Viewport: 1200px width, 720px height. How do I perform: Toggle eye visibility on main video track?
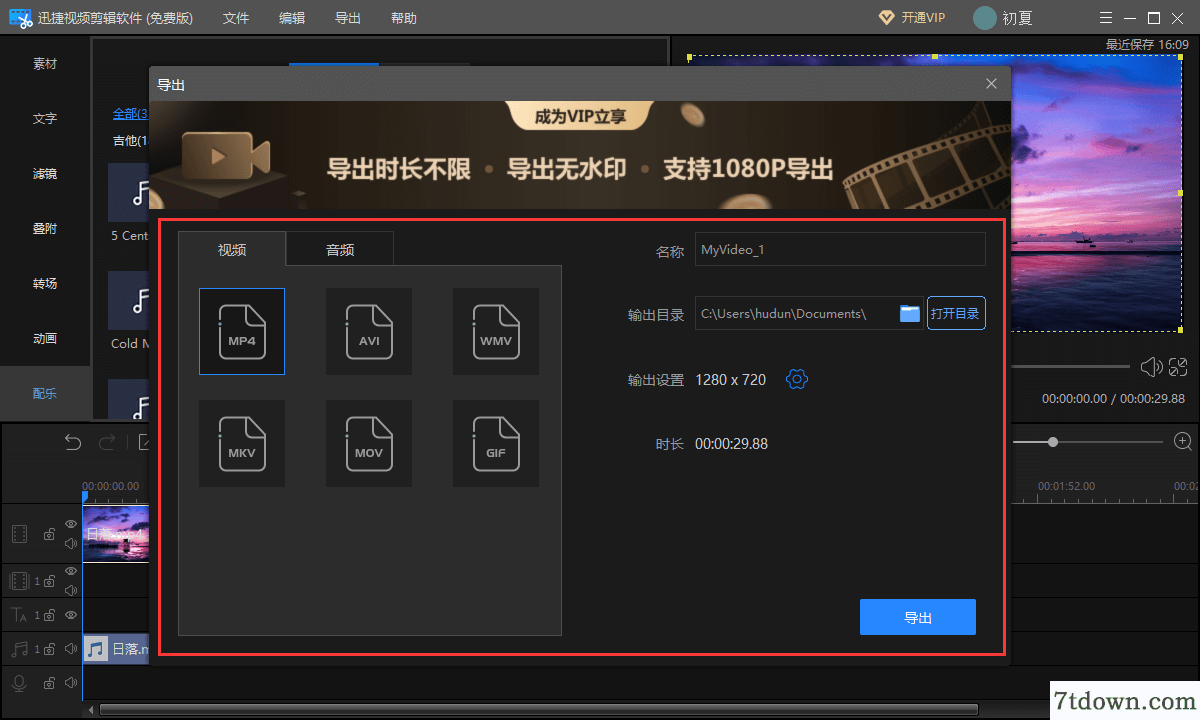click(71, 524)
